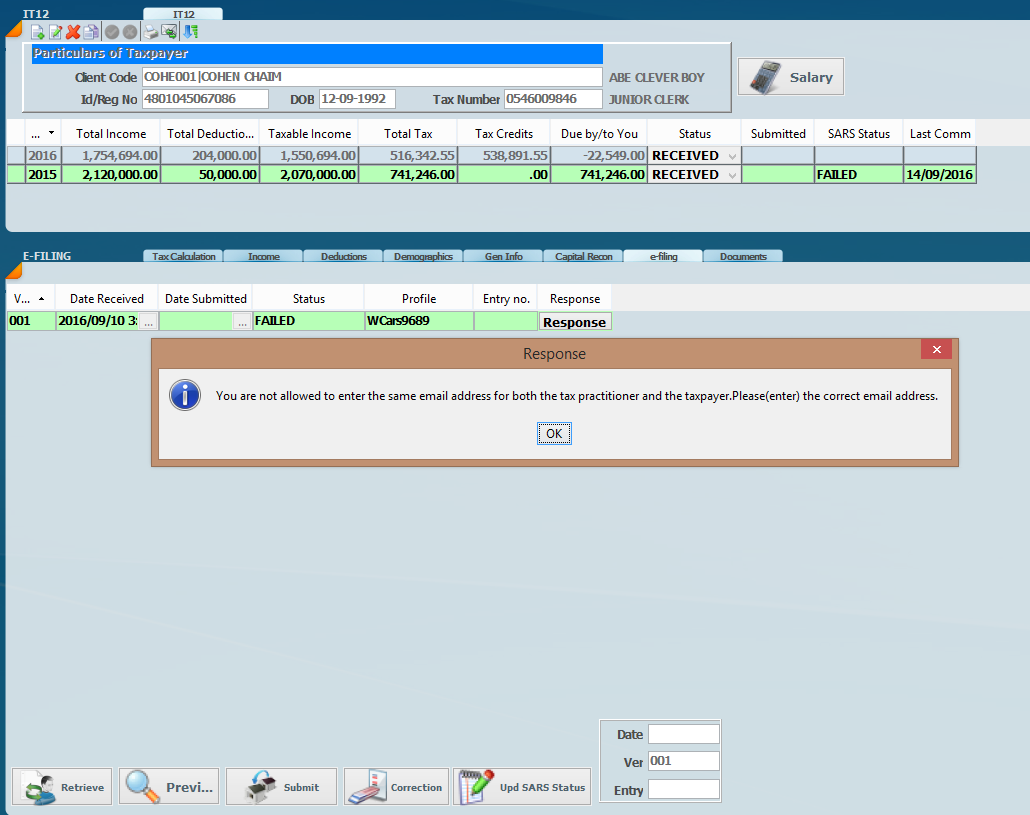Click the Entry input field
Screen dimensions: 1030x815
683,790
